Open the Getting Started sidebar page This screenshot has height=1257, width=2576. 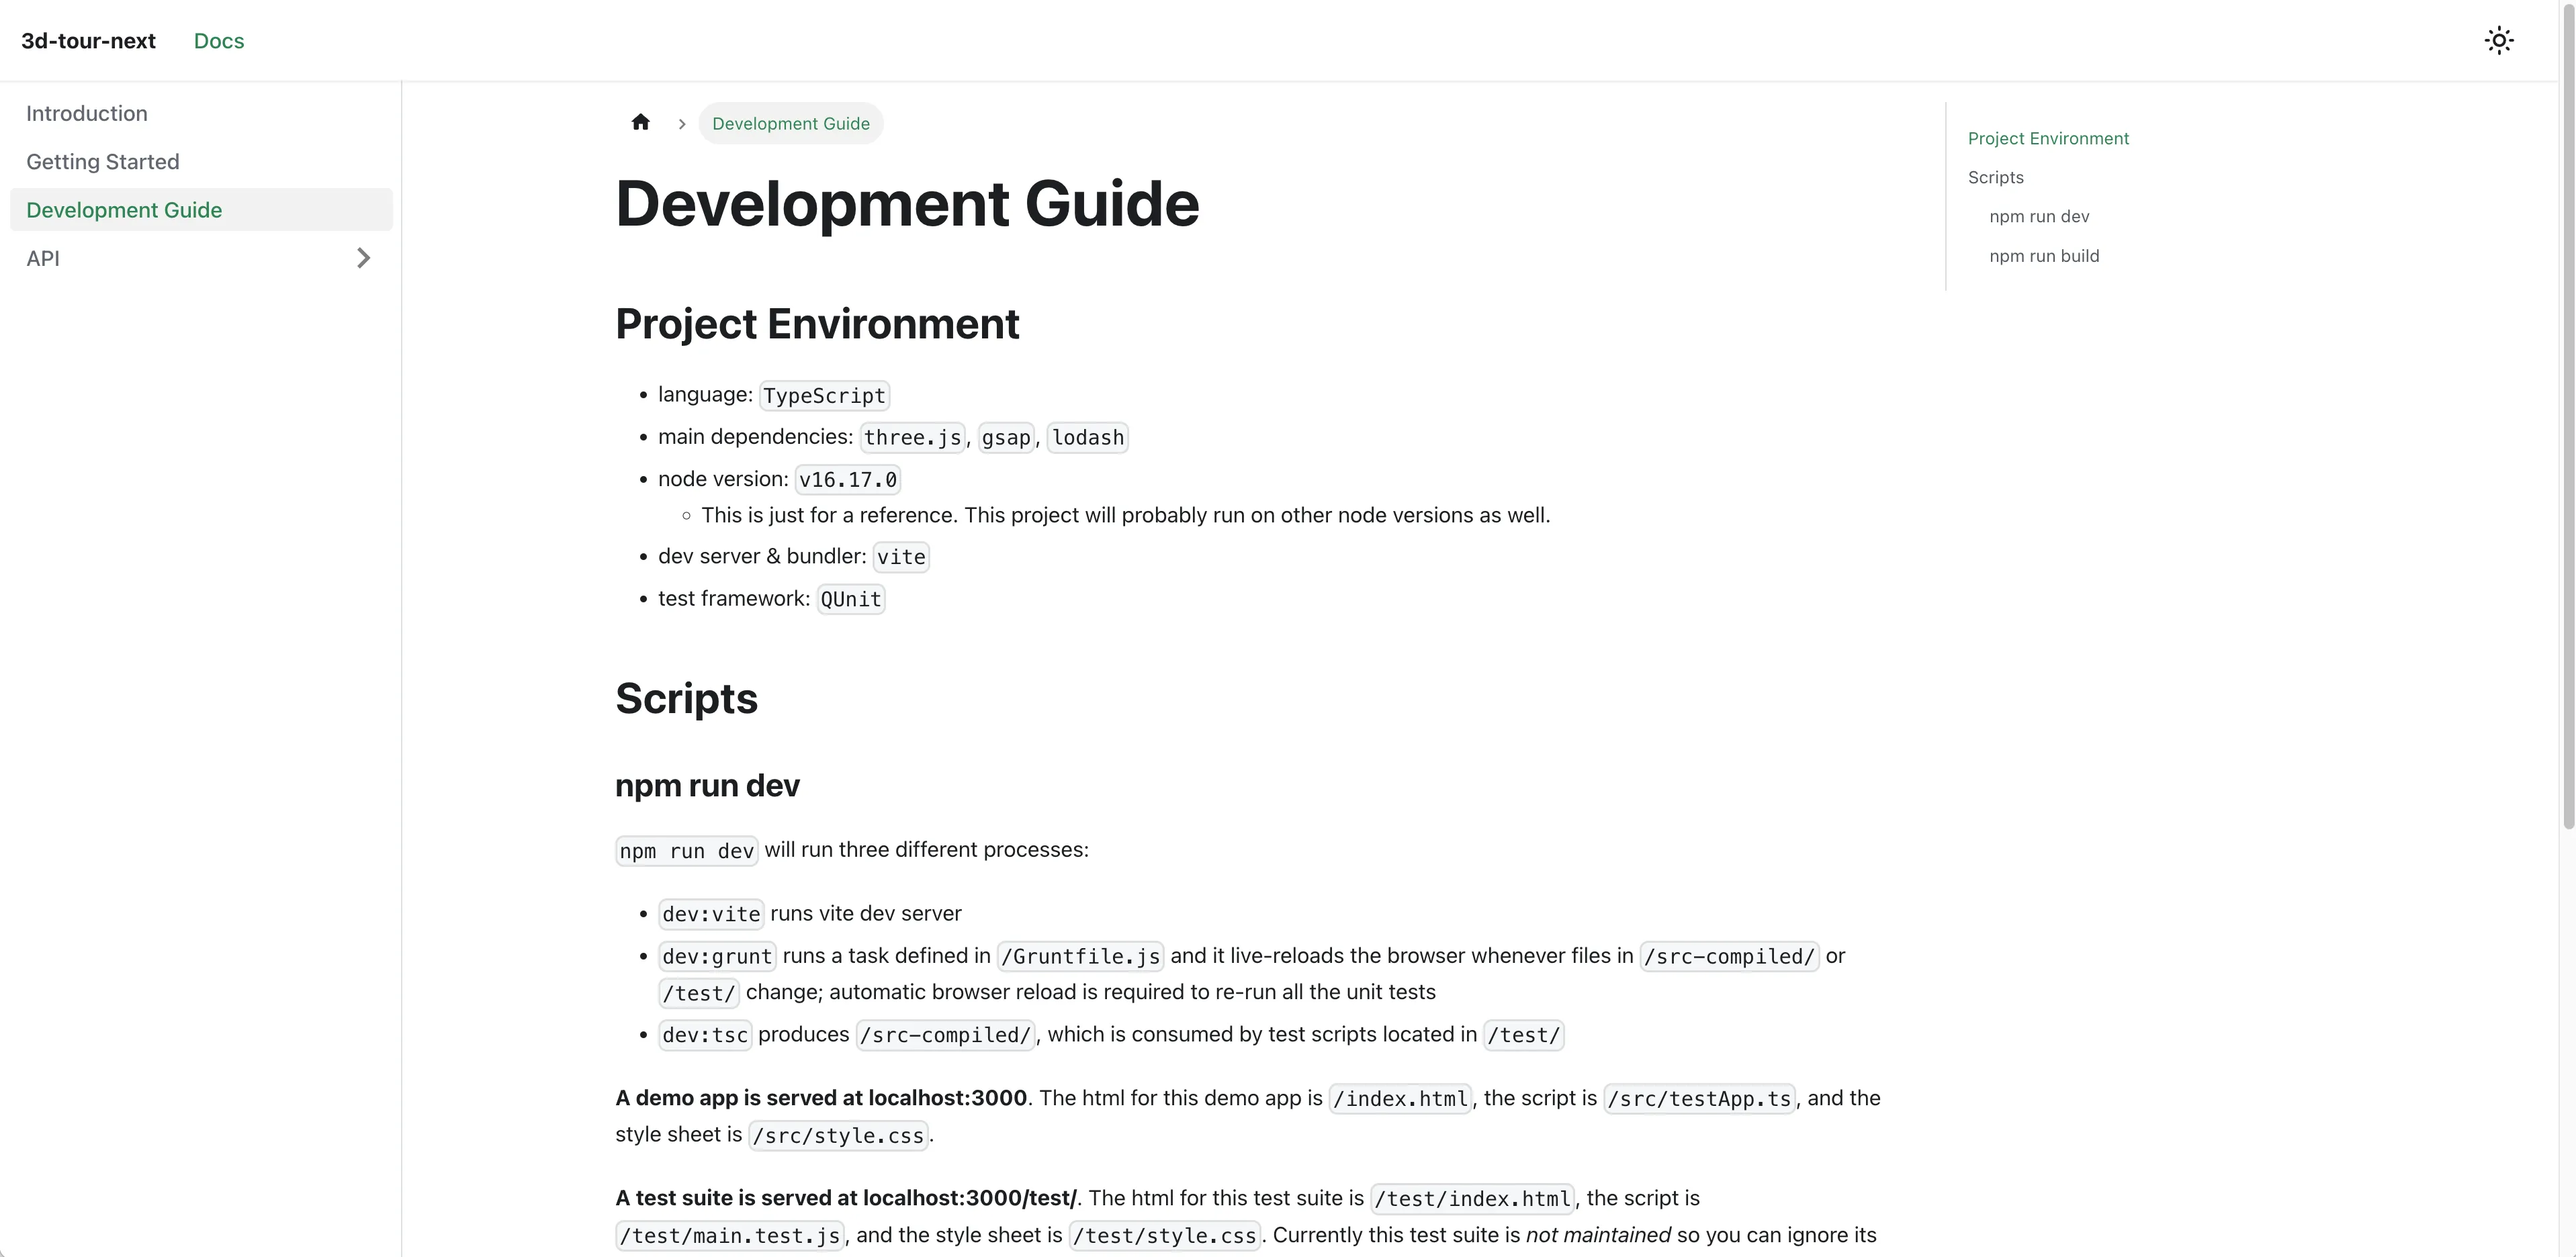[x=103, y=162]
